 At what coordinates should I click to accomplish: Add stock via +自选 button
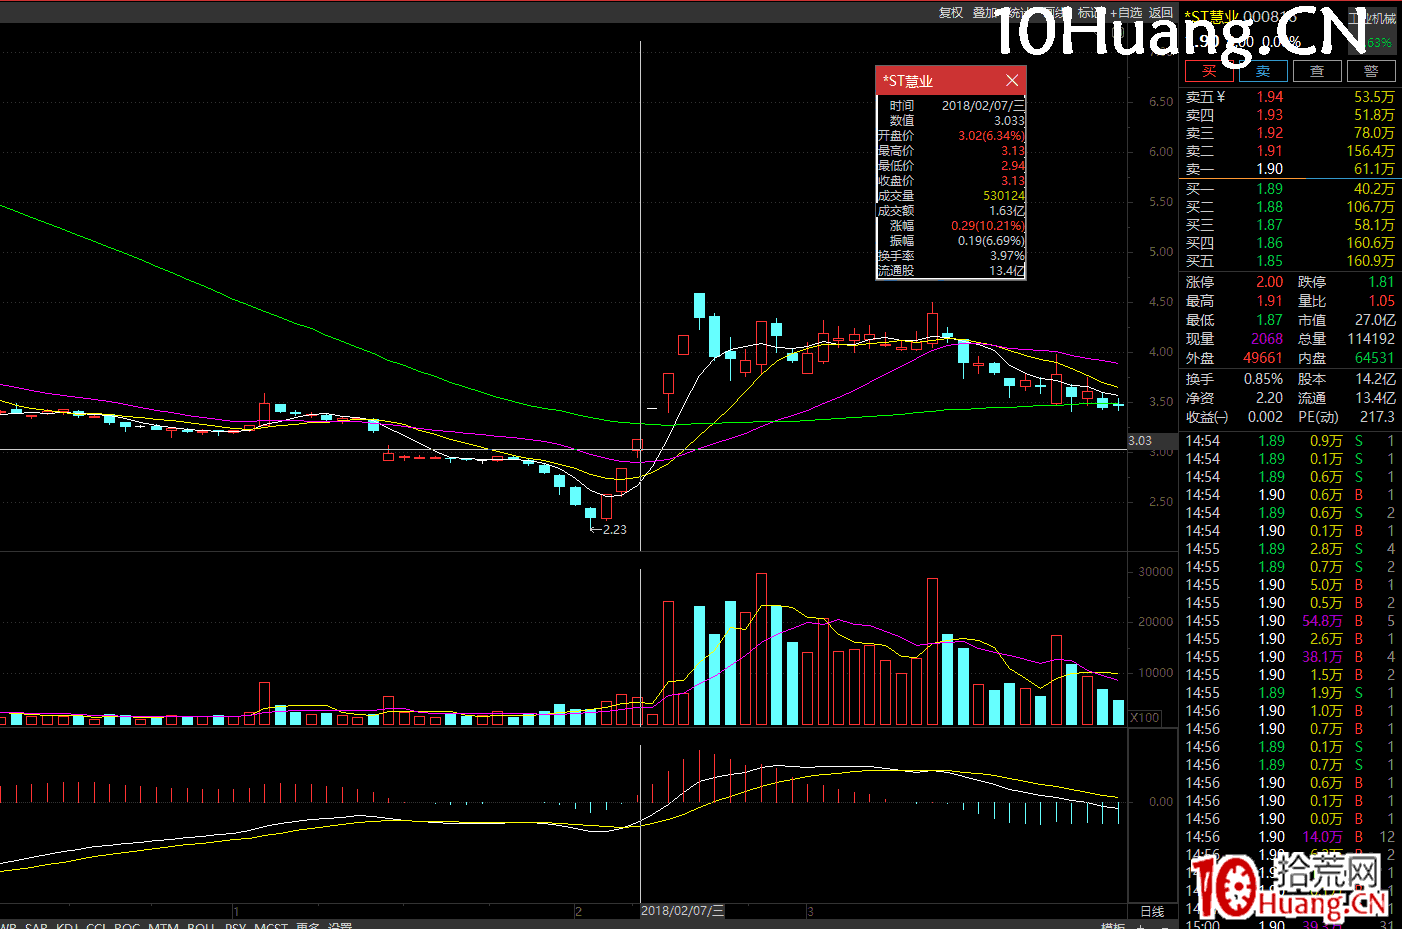pyautogui.click(x=1126, y=13)
